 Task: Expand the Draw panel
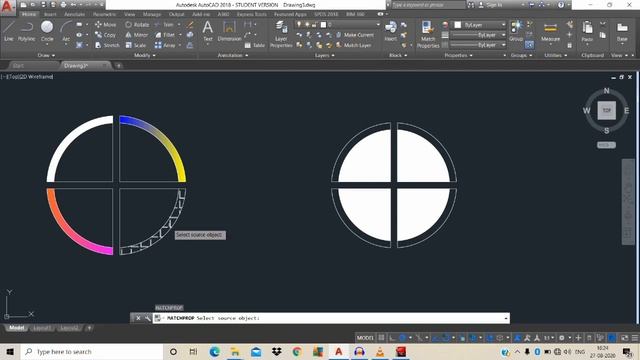pyautogui.click(x=46, y=55)
